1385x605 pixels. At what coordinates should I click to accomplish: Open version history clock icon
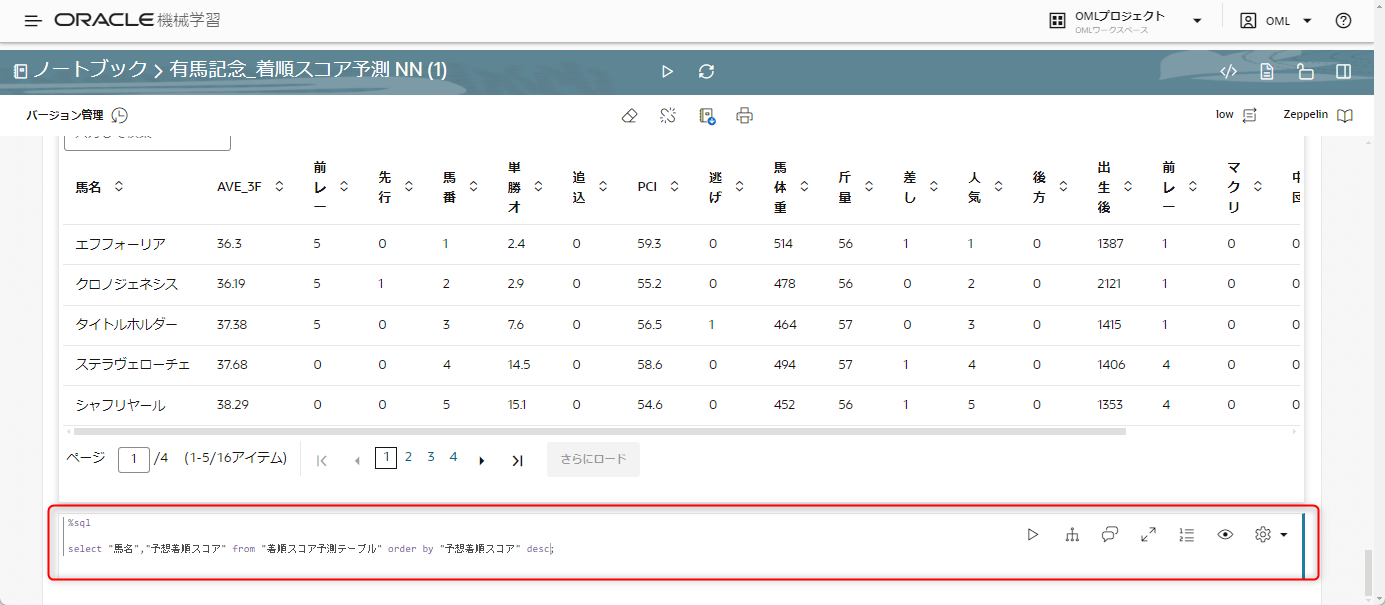pyautogui.click(x=119, y=116)
